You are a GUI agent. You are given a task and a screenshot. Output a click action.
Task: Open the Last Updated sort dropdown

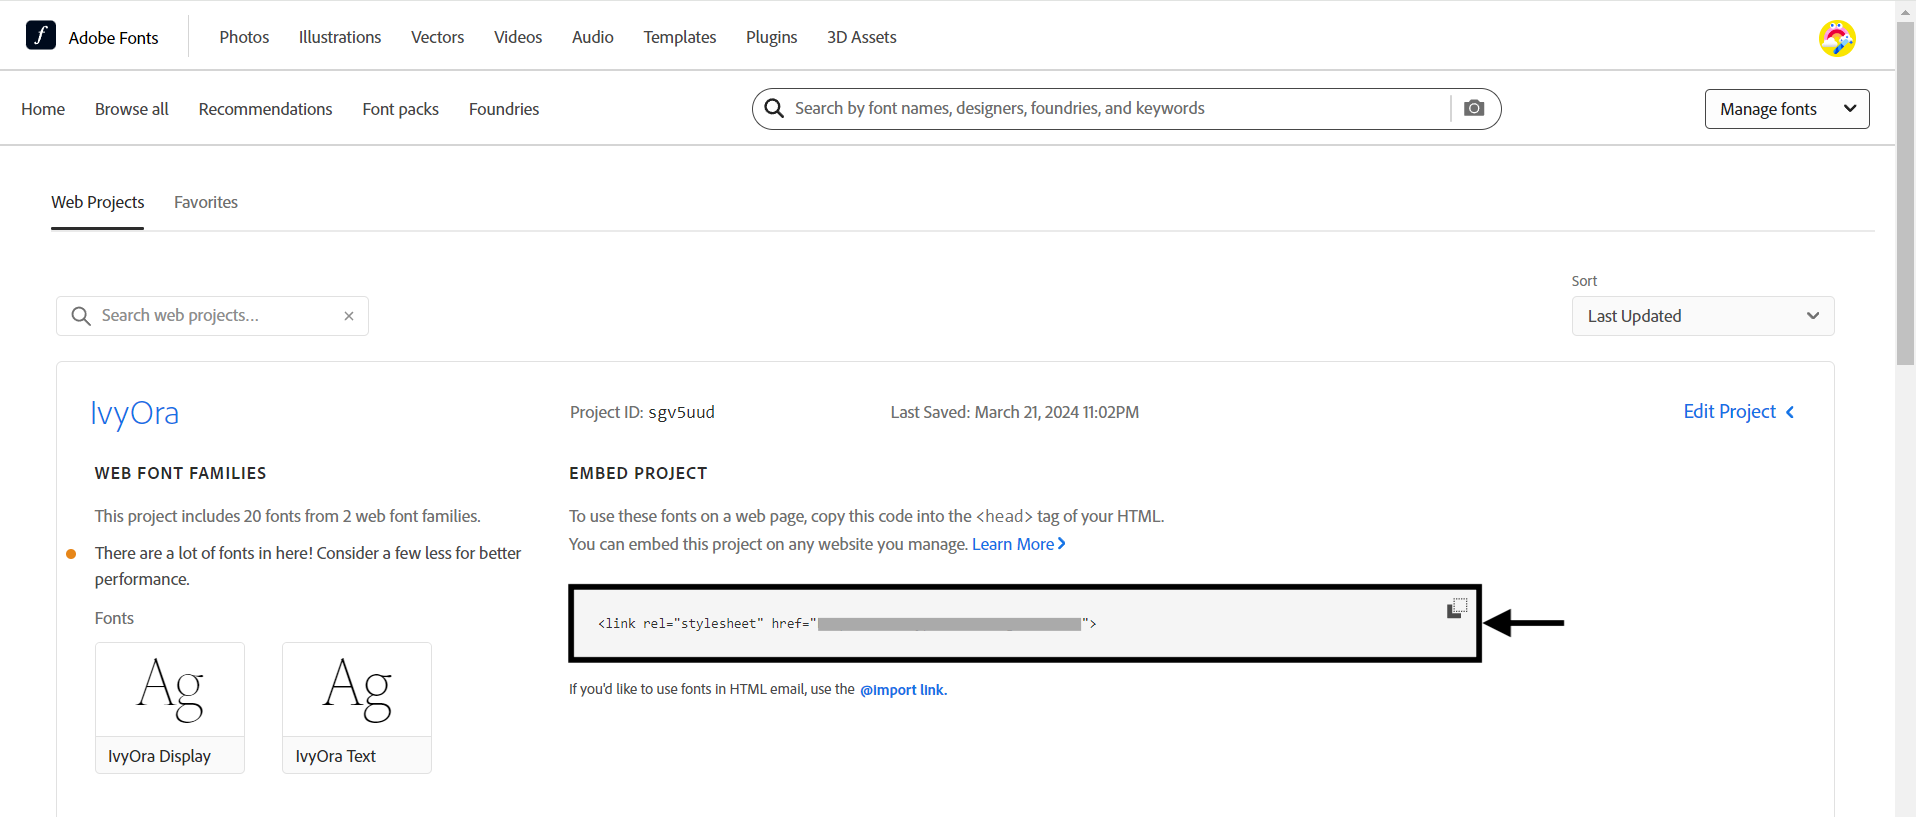tap(1703, 316)
